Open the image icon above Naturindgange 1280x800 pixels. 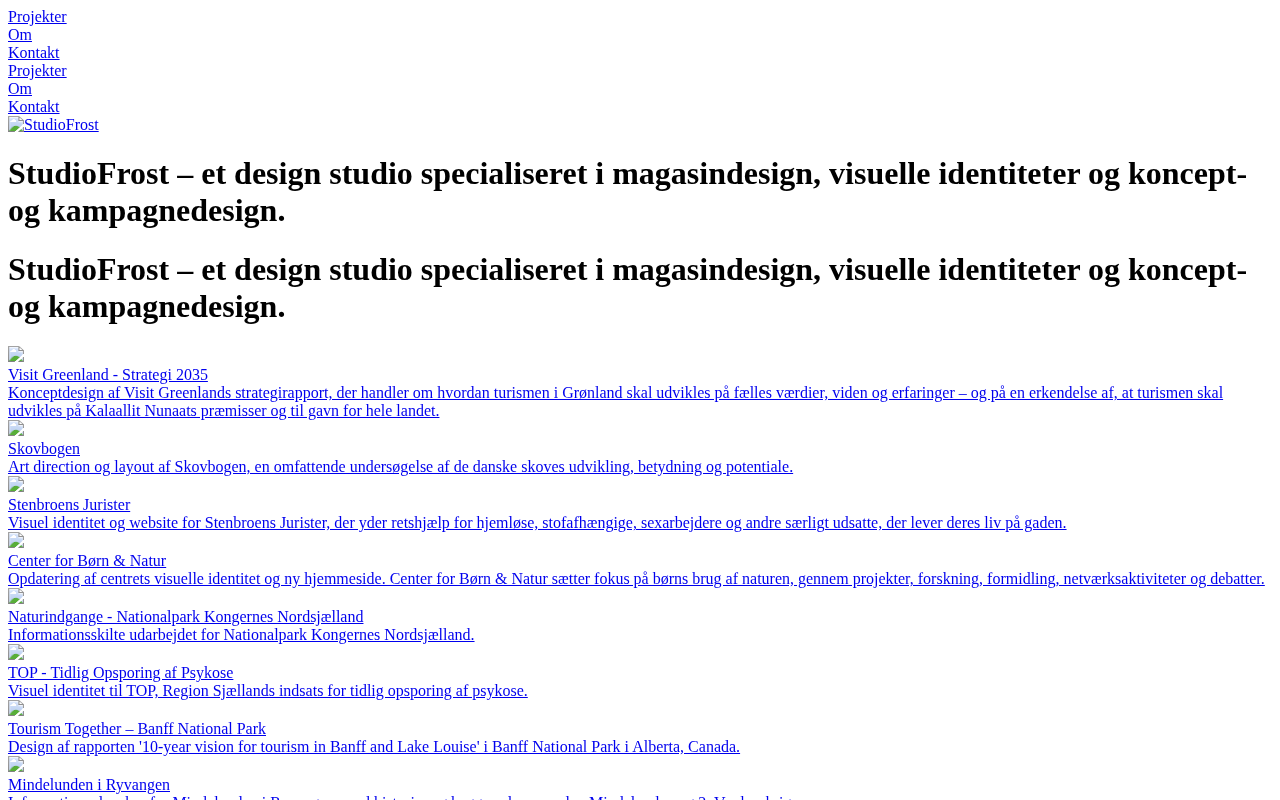click(x=16, y=597)
